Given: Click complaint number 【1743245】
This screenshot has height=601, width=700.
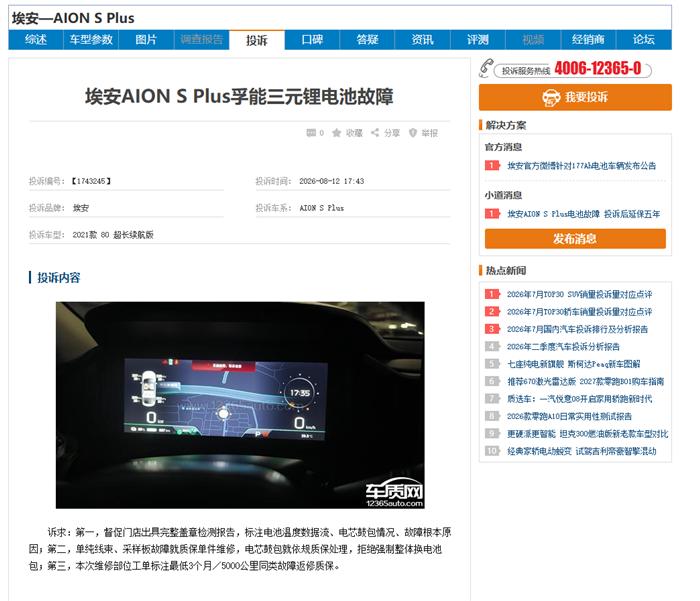Looking at the screenshot, I should pyautogui.click(x=91, y=181).
